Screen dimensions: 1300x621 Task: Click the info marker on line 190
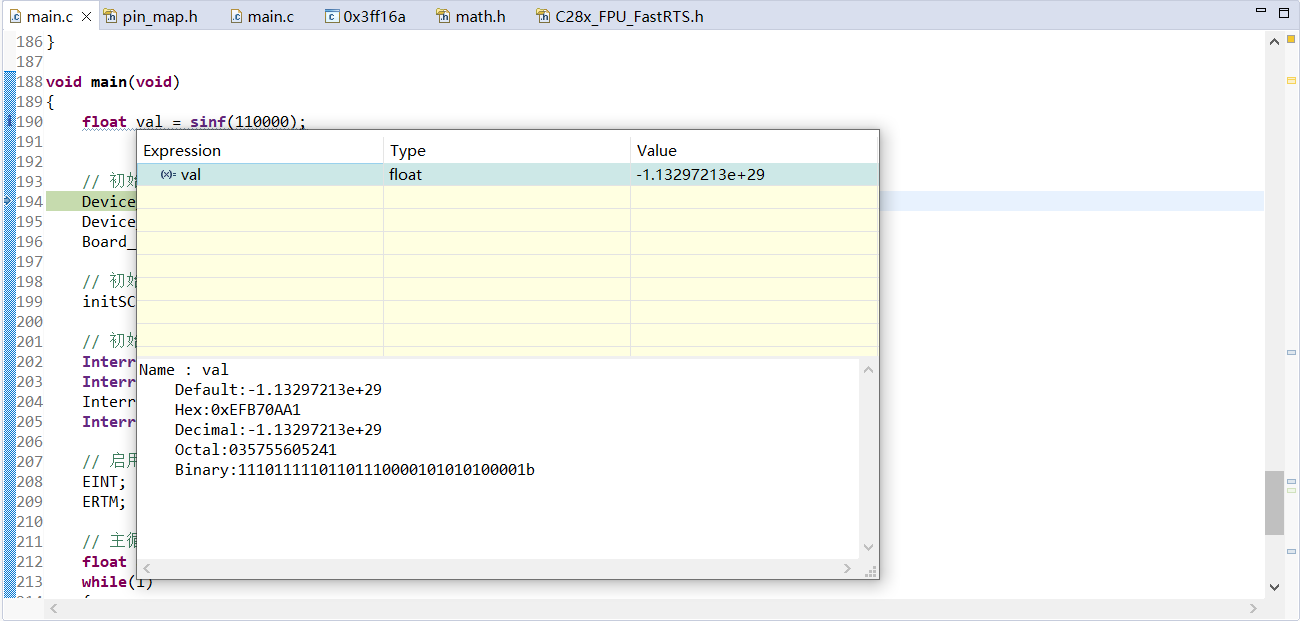tap(9, 121)
